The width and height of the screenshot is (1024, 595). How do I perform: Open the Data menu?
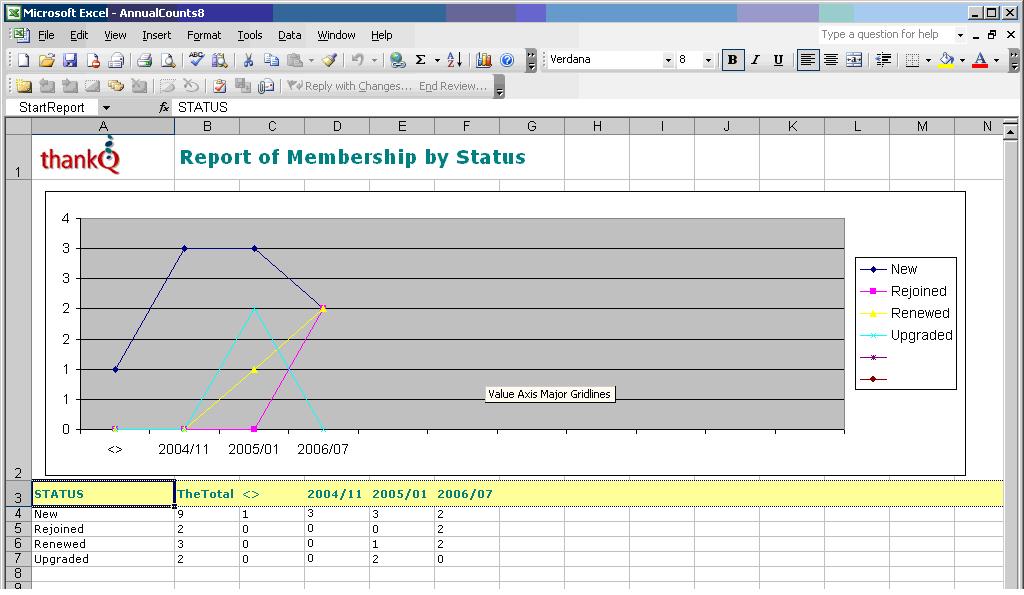(x=289, y=35)
